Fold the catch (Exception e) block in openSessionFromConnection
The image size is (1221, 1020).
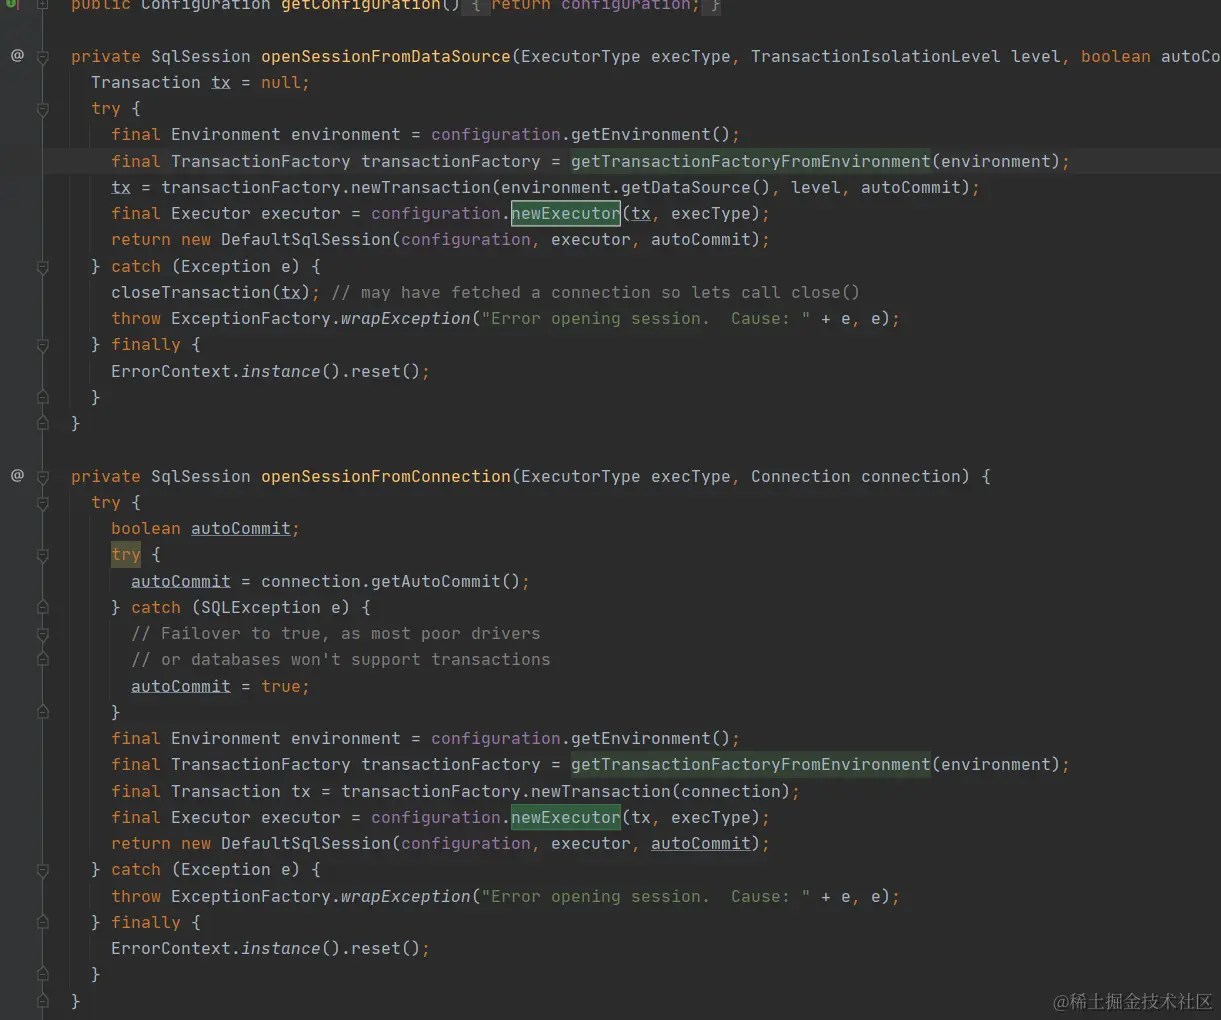coord(43,870)
